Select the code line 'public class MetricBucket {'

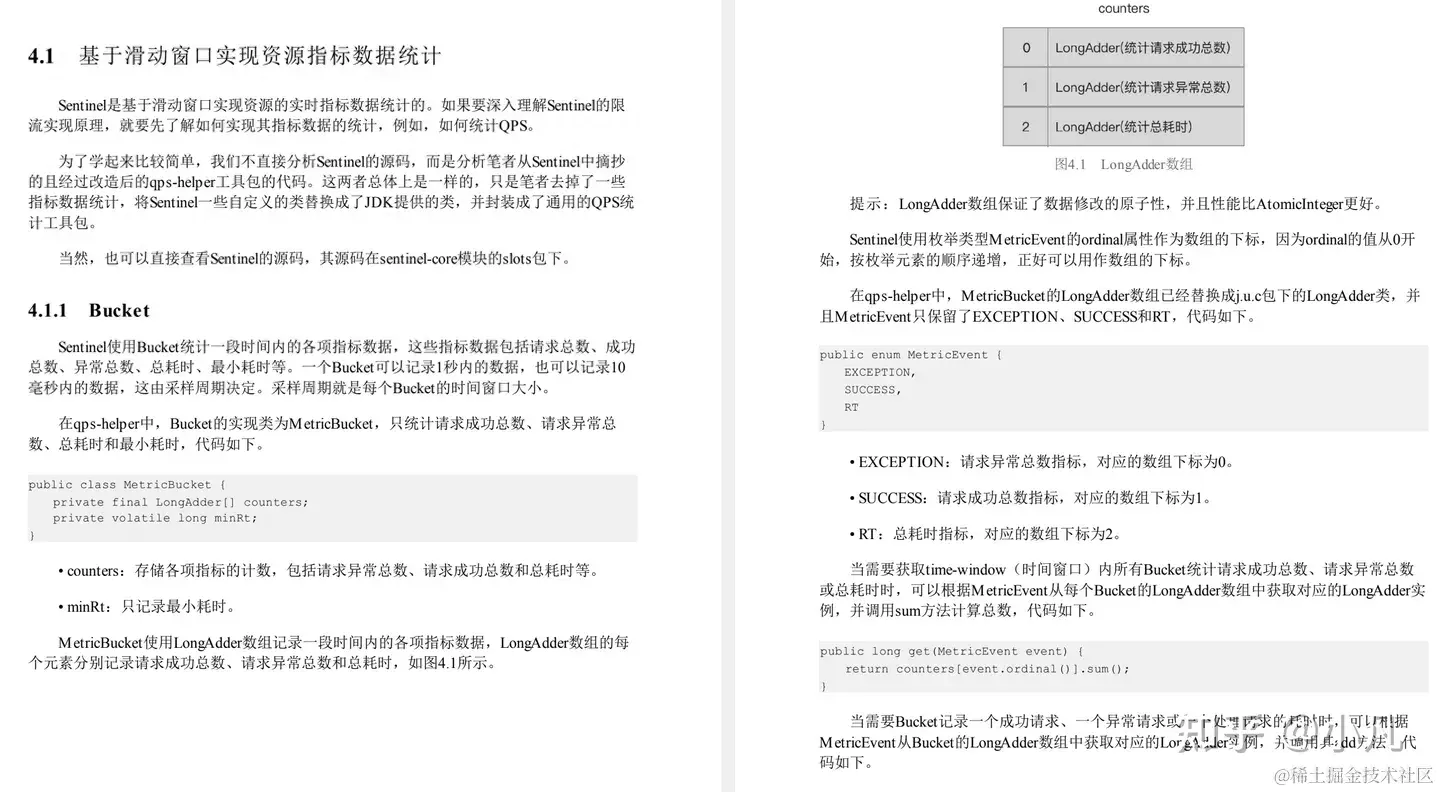click(127, 485)
